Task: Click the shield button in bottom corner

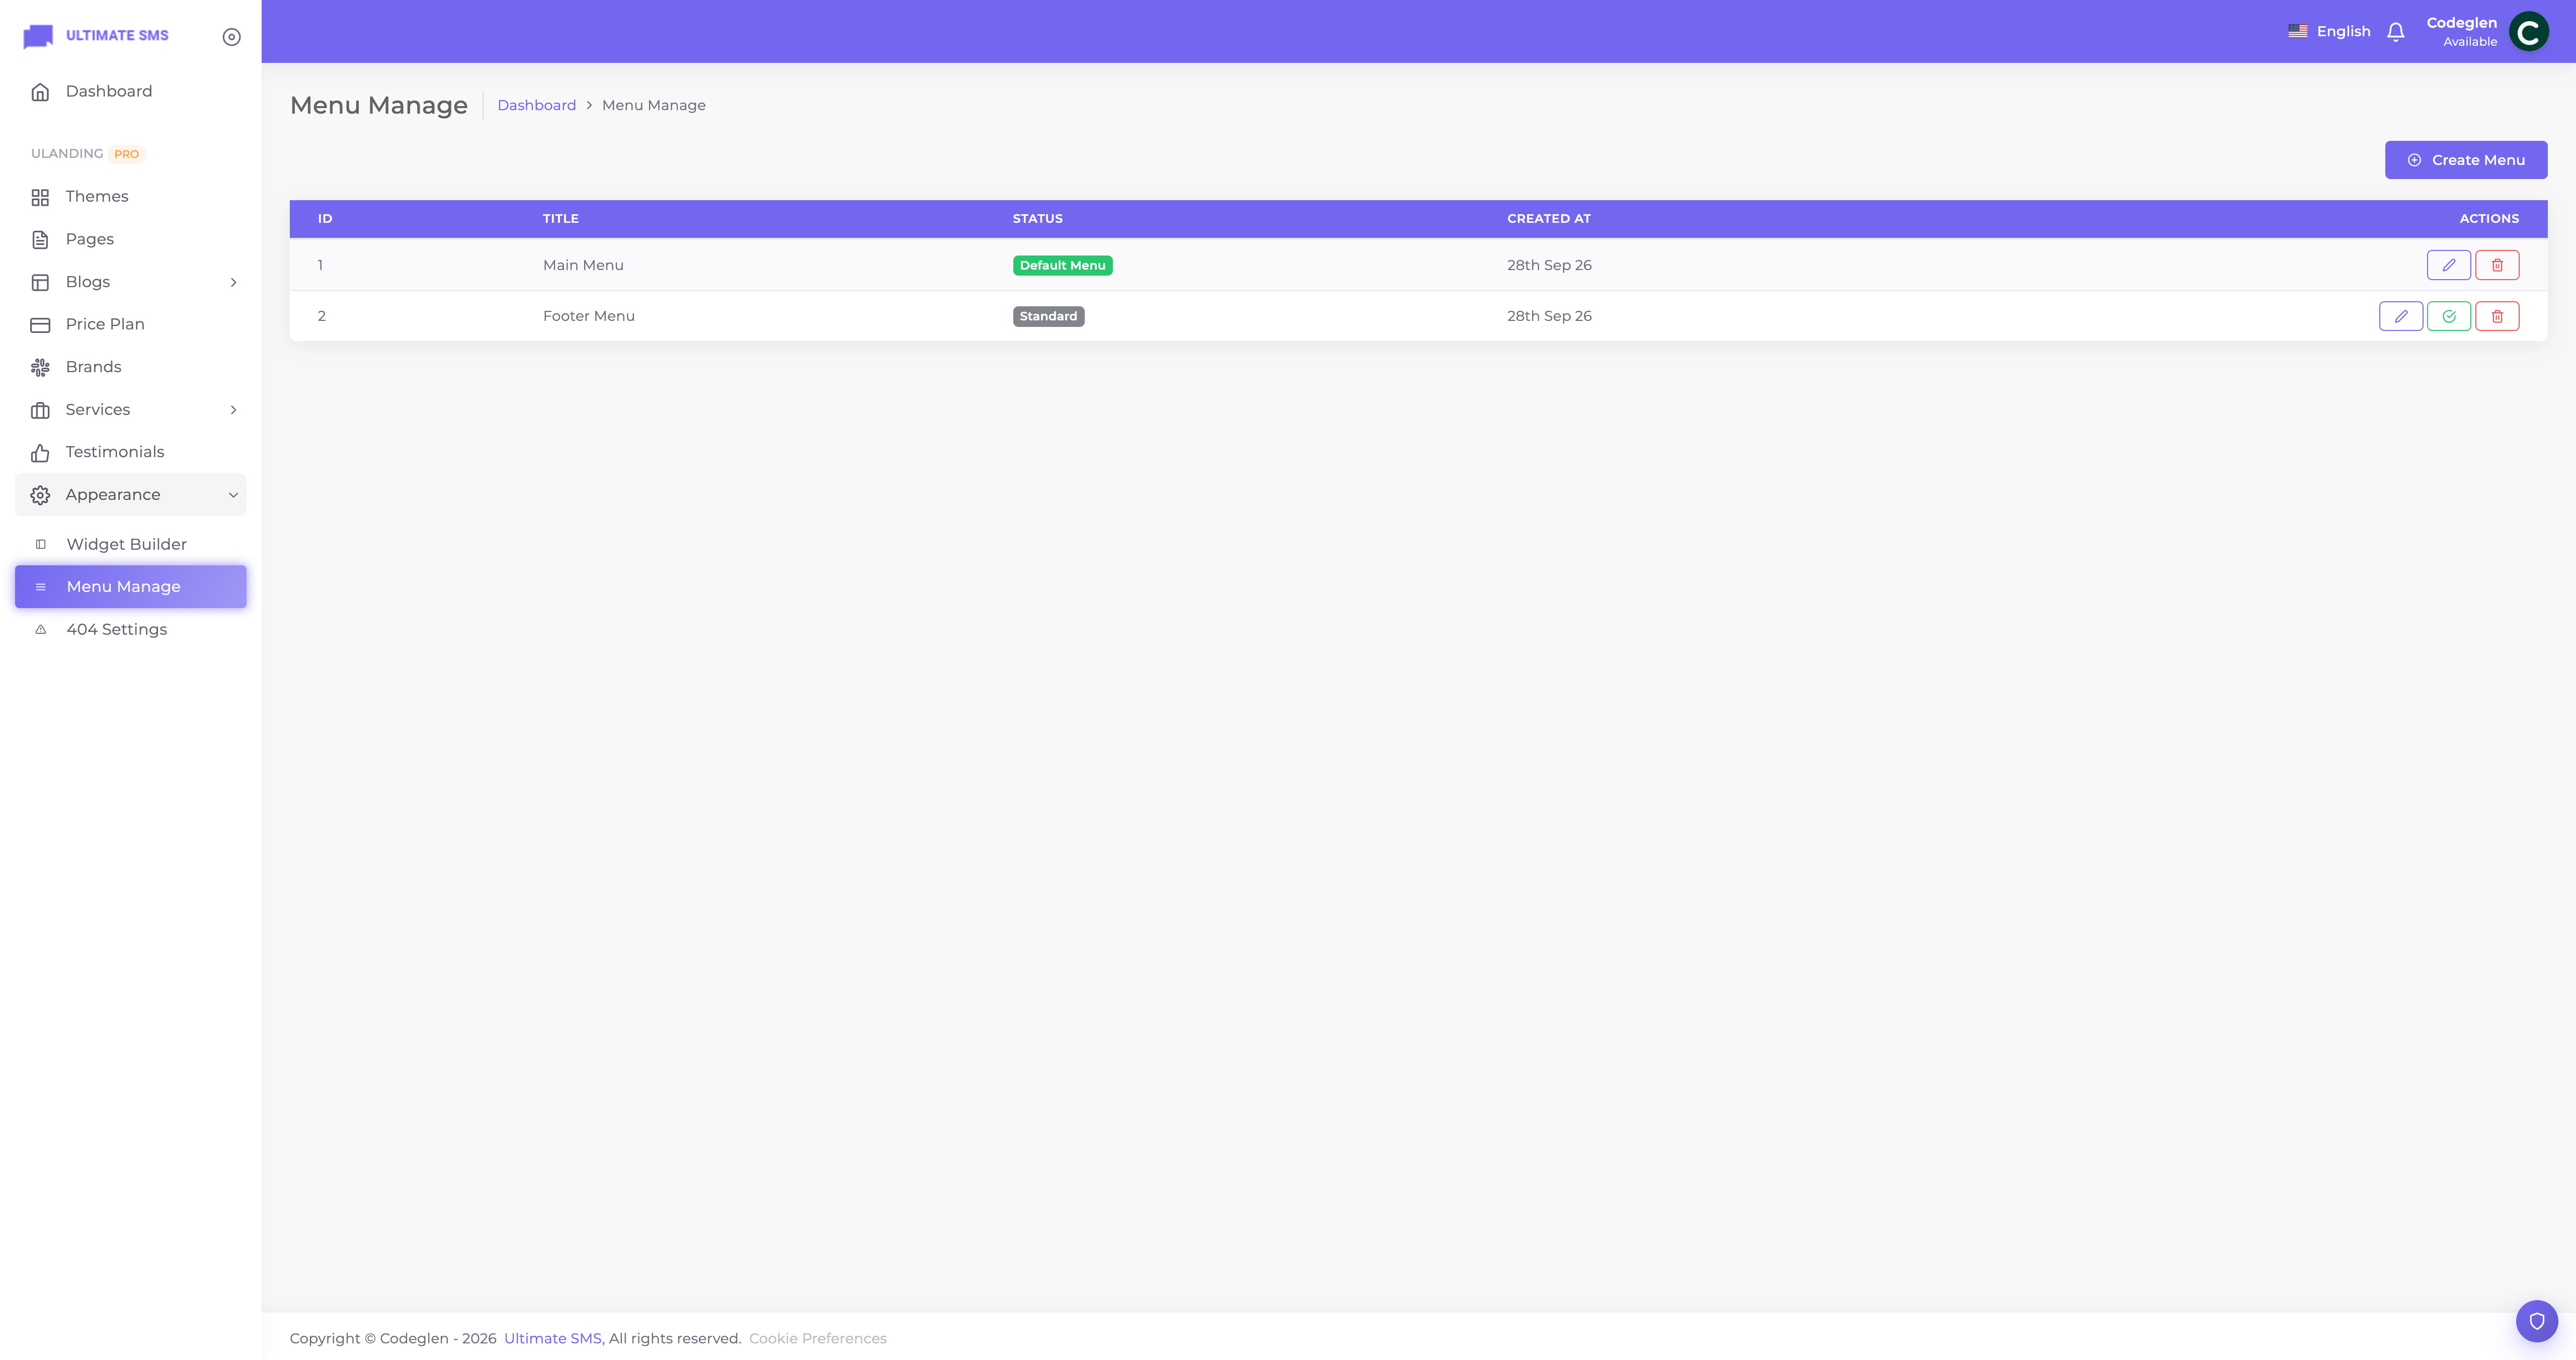Action: 2536,1321
